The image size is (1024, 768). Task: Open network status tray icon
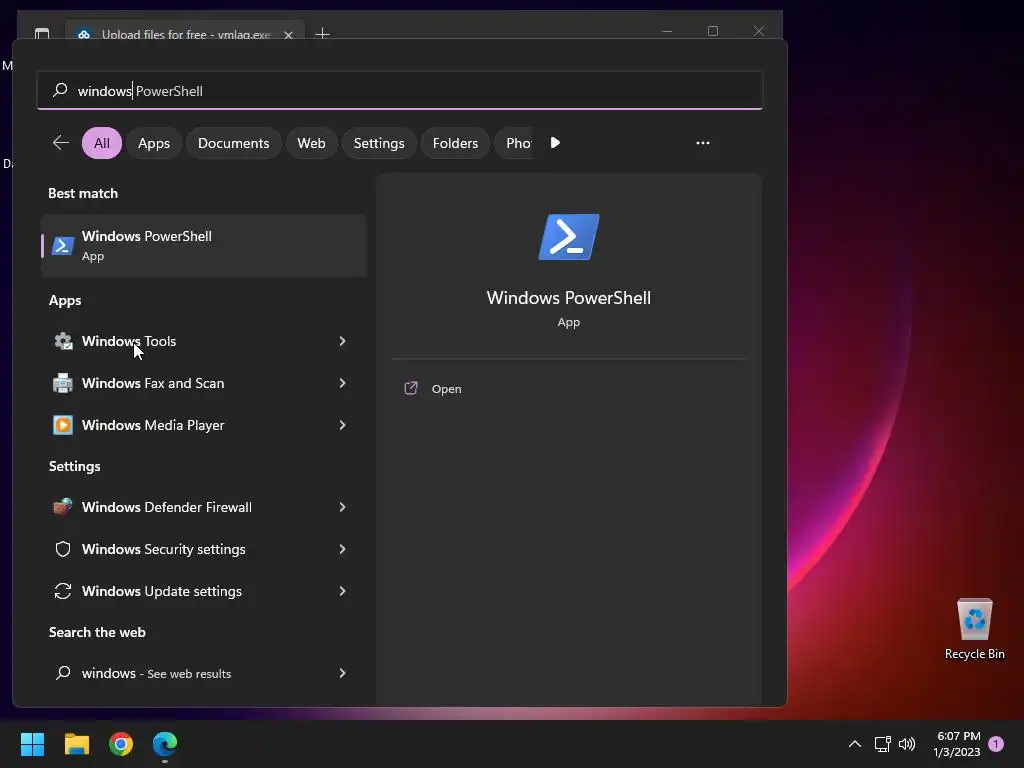pos(882,744)
